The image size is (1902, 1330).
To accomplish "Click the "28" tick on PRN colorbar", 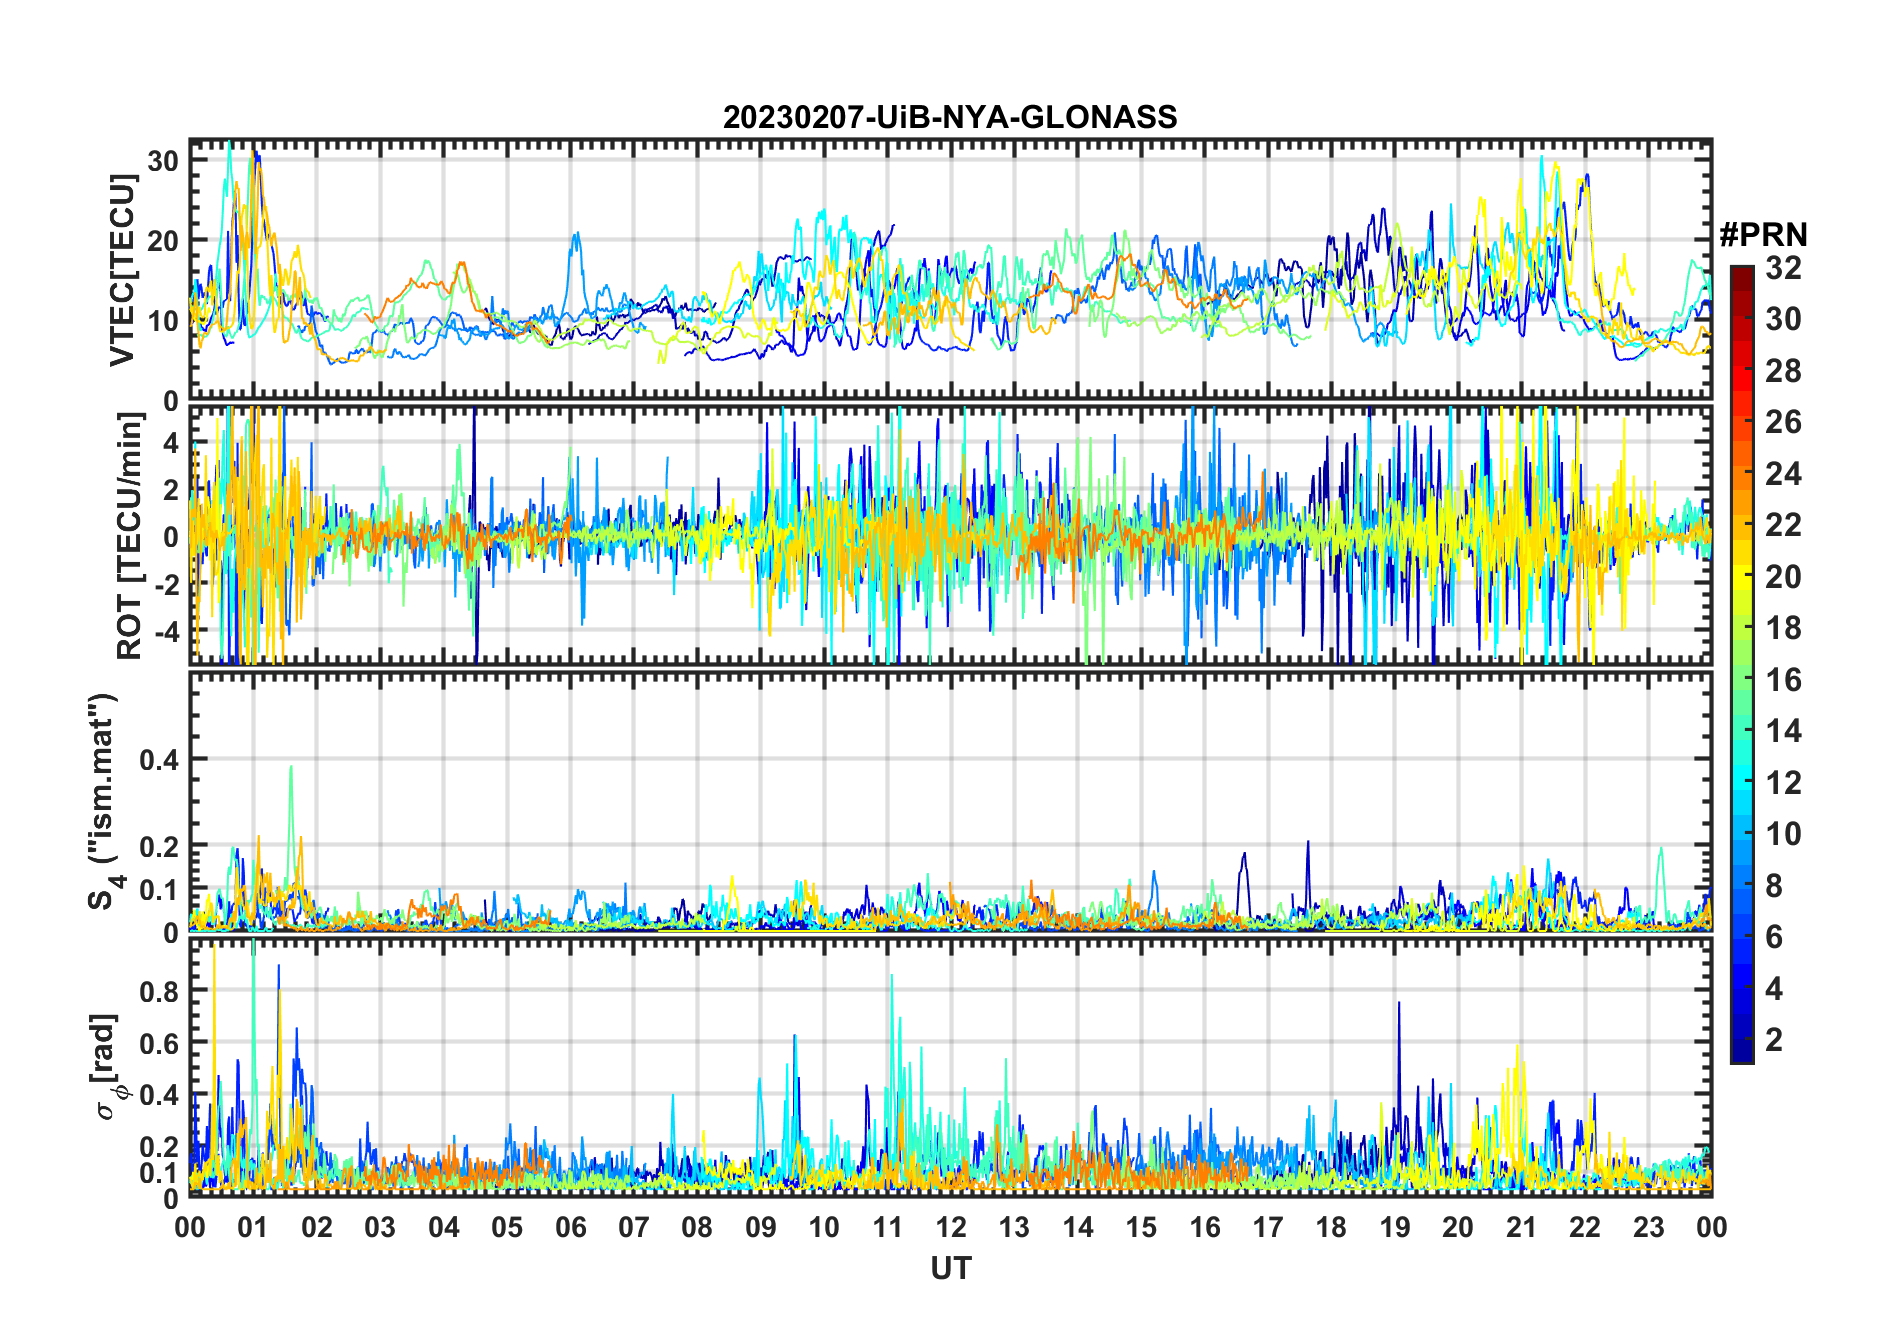I will (1784, 371).
